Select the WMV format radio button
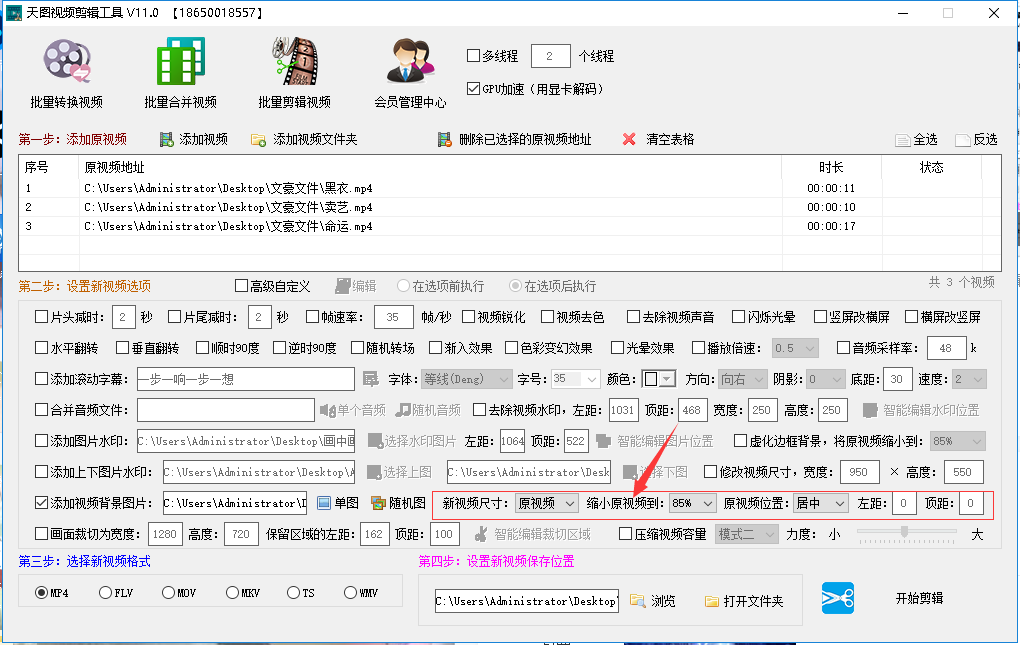 point(351,592)
